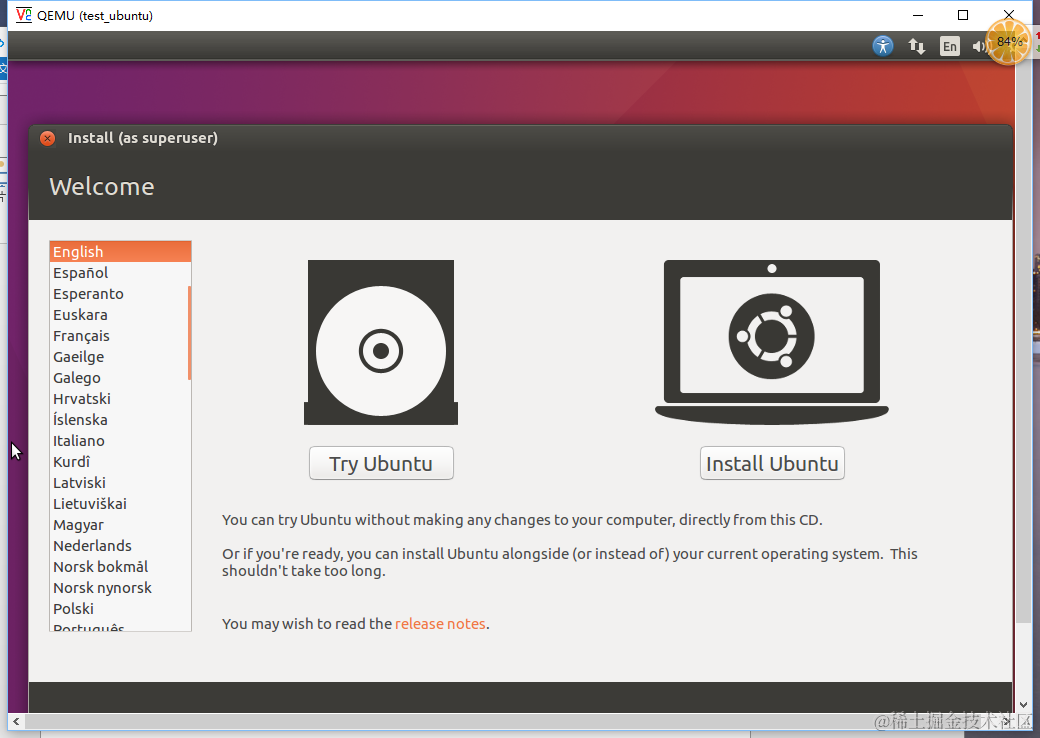Select Polski in the language list

point(120,609)
